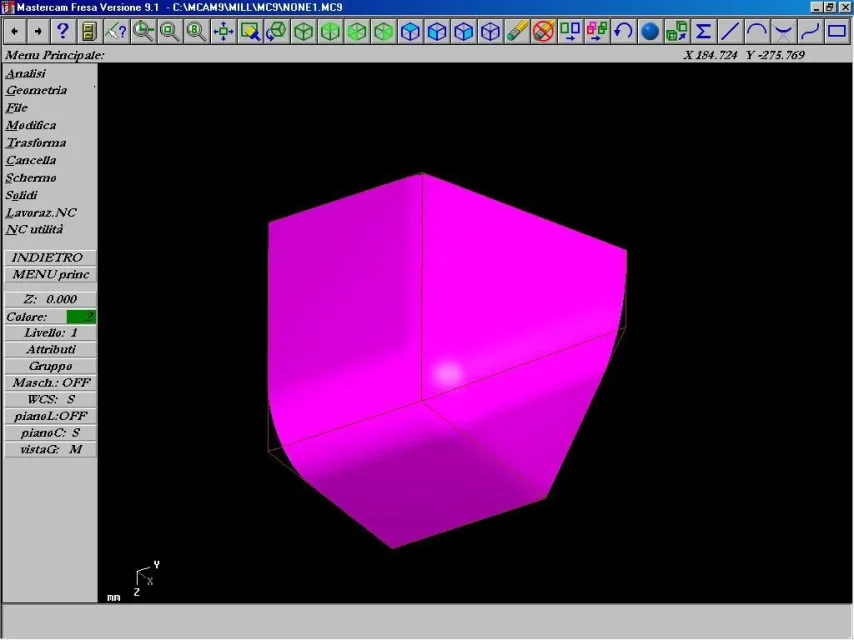Click the pianoC: S button
Image resolution: width=854 pixels, height=640 pixels.
(x=50, y=433)
